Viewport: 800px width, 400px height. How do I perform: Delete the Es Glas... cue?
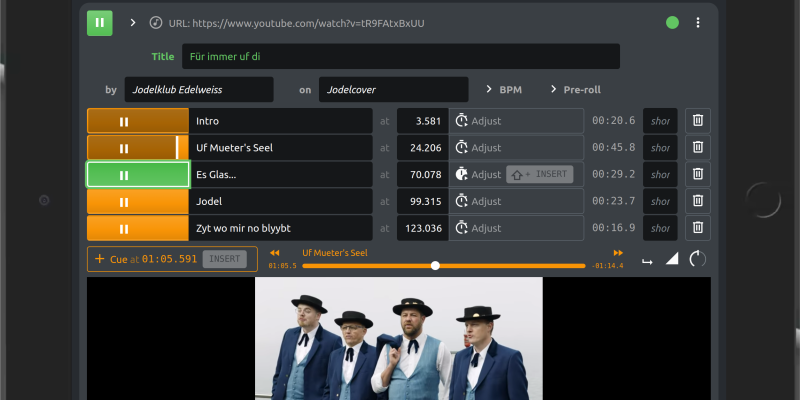tap(698, 174)
